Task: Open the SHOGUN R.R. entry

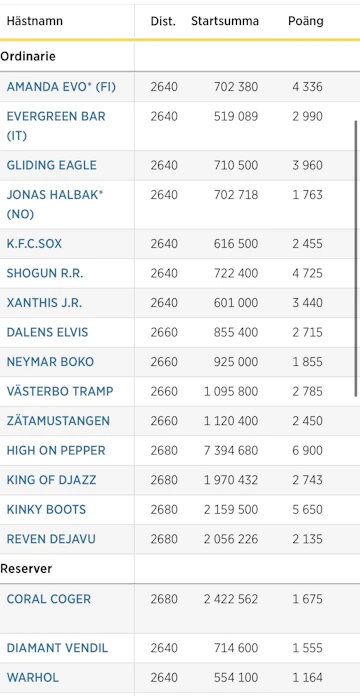Action: coord(45,273)
